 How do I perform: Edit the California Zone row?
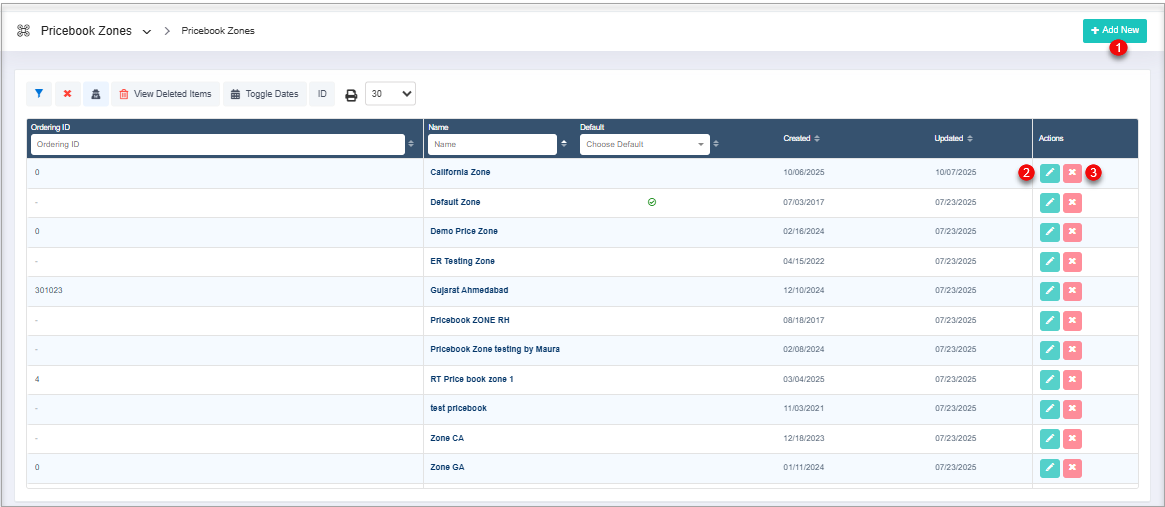[1049, 173]
